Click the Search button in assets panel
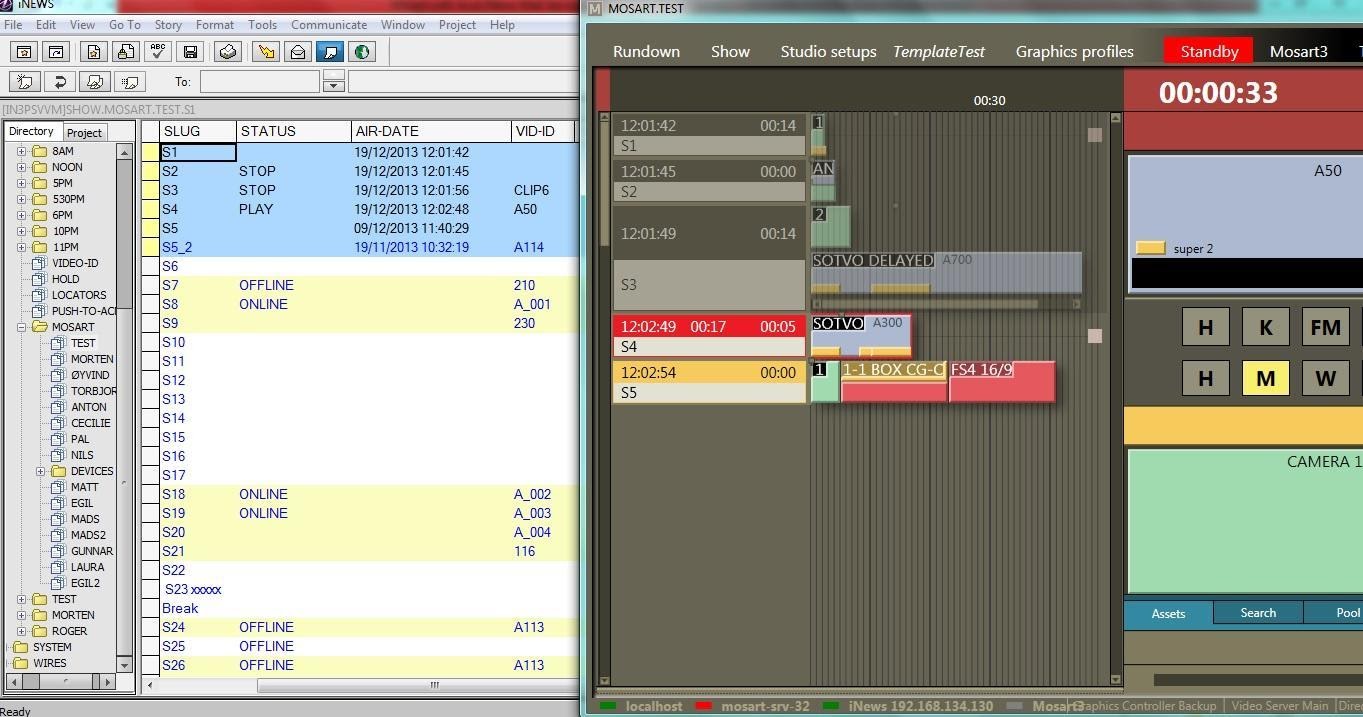 click(x=1257, y=613)
